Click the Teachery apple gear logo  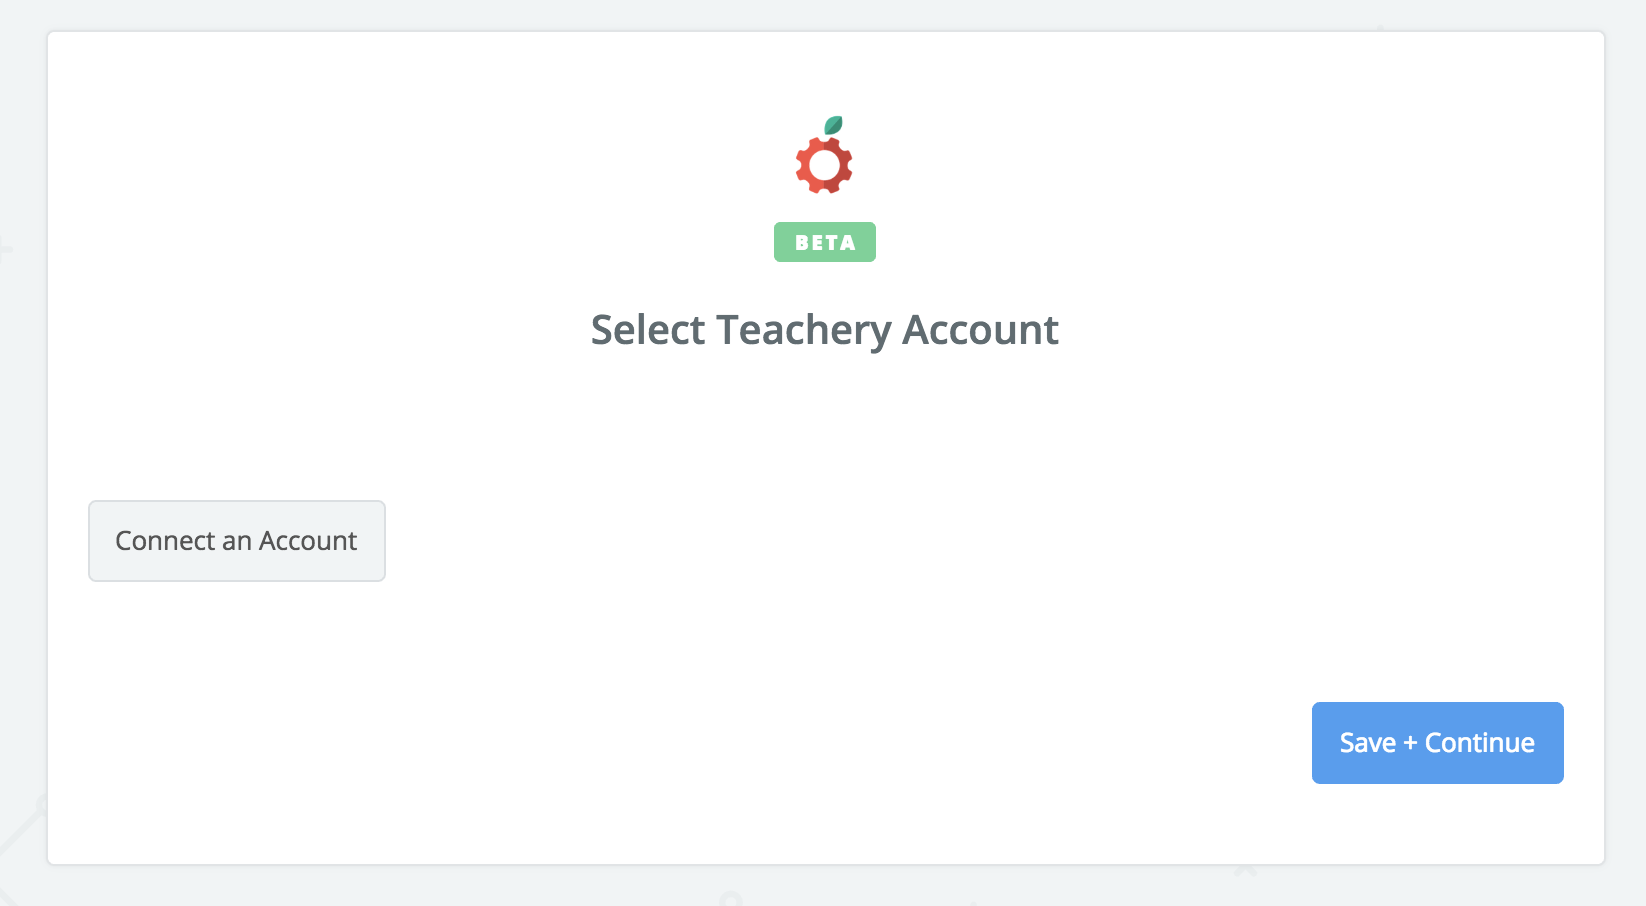(825, 155)
